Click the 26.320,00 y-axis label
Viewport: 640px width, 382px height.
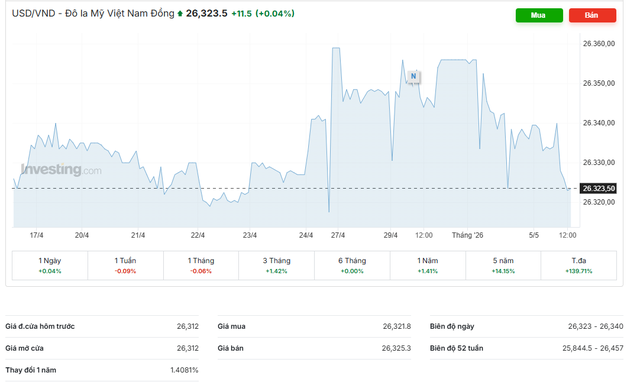[599, 202]
